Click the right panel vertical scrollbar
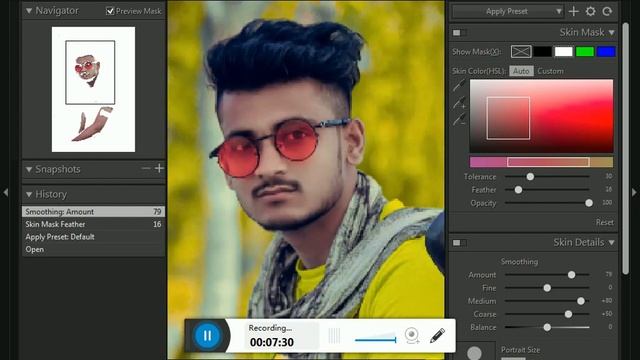 (626, 148)
